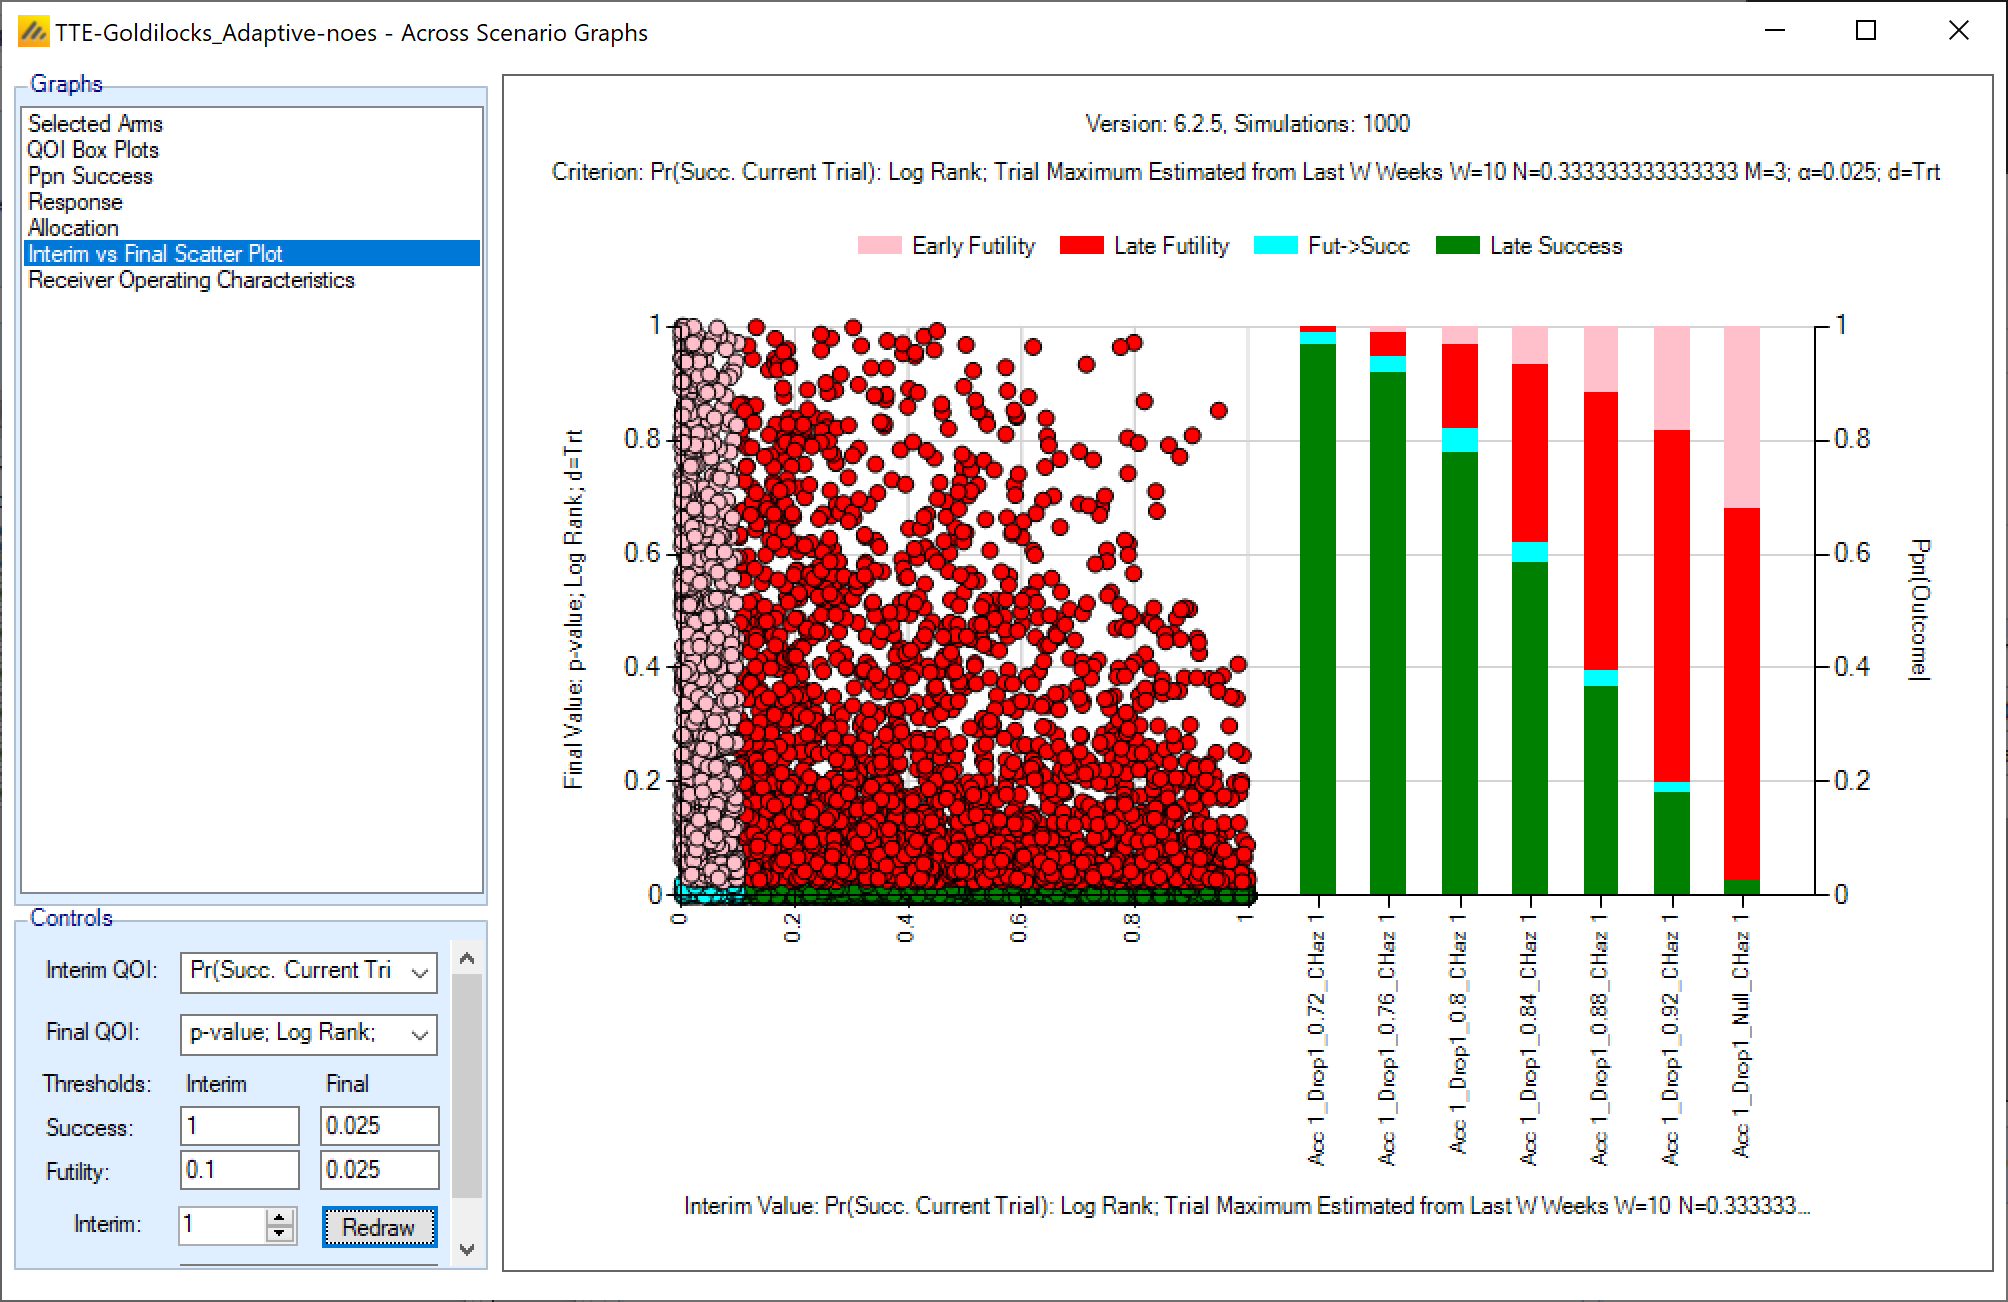Click the Futility final threshold field
Viewport: 2008px width, 1302px height.
pos(379,1170)
